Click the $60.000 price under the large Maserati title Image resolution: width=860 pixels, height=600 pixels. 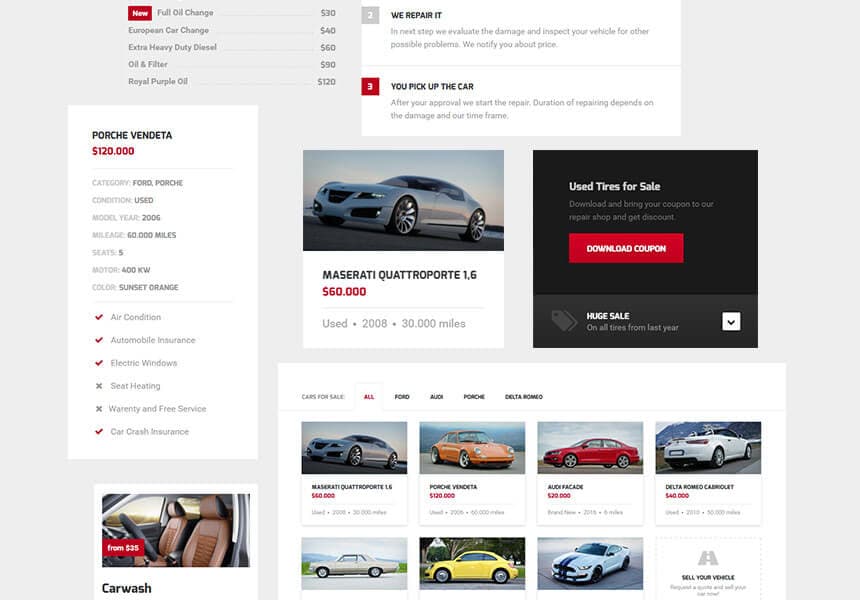[344, 292]
